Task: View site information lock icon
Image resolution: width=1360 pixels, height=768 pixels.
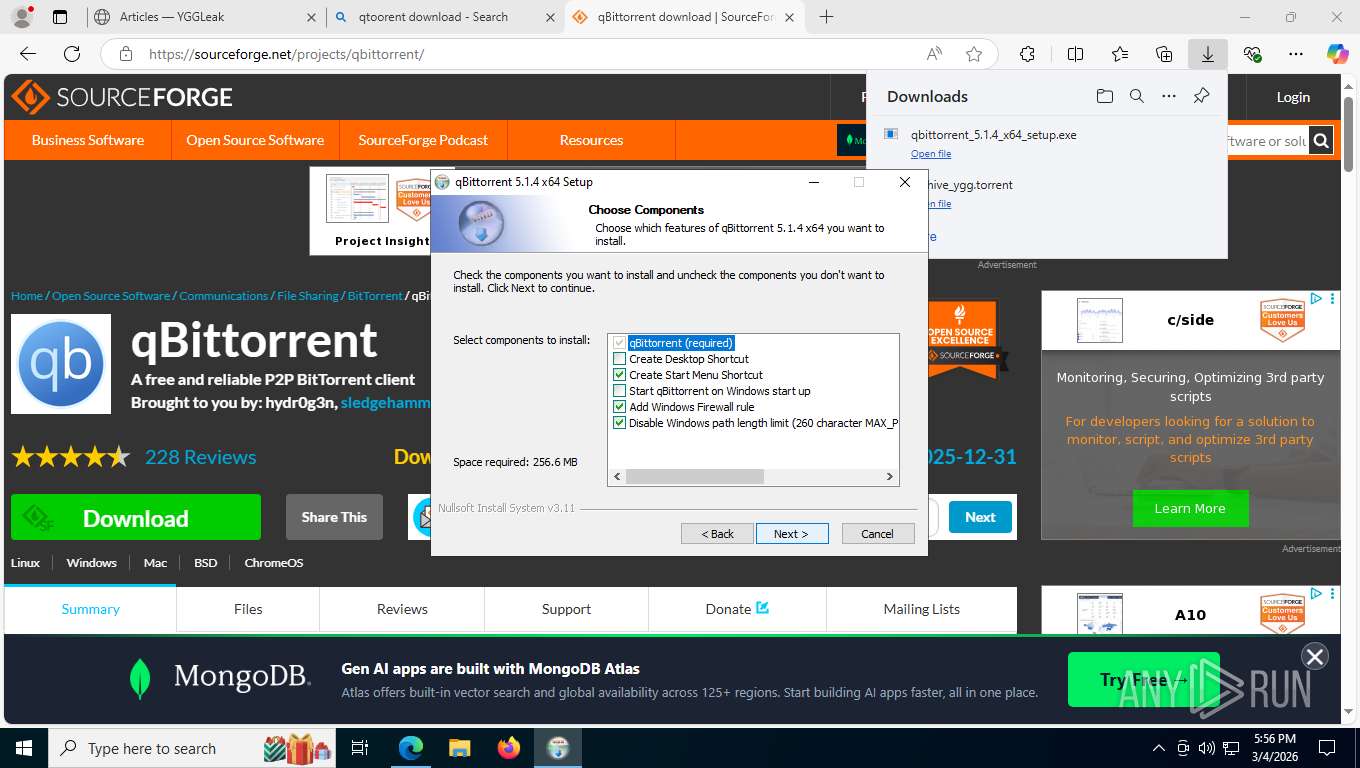Action: [x=125, y=54]
